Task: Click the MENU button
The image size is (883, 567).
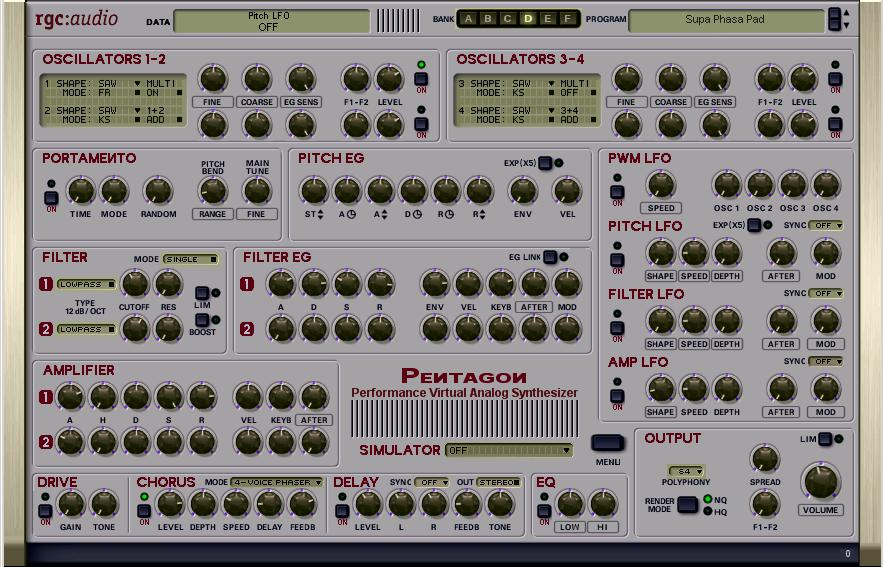Action: coord(608,443)
